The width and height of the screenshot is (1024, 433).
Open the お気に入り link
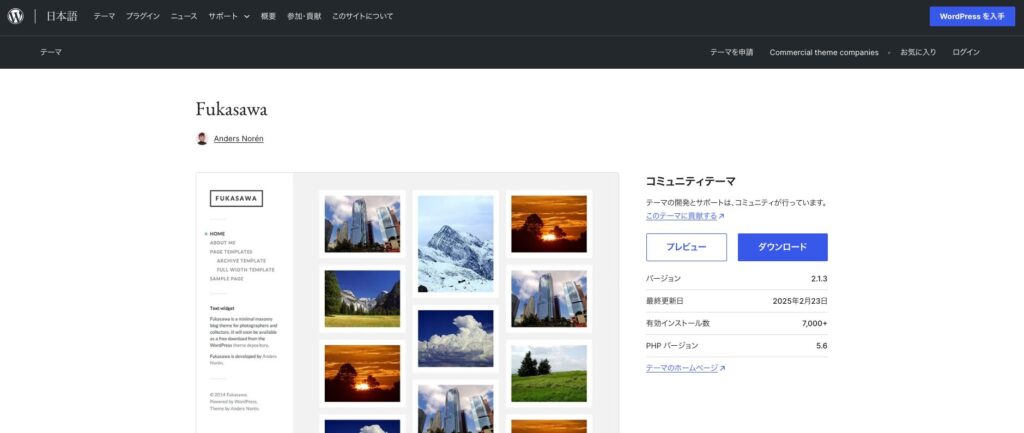coord(918,52)
